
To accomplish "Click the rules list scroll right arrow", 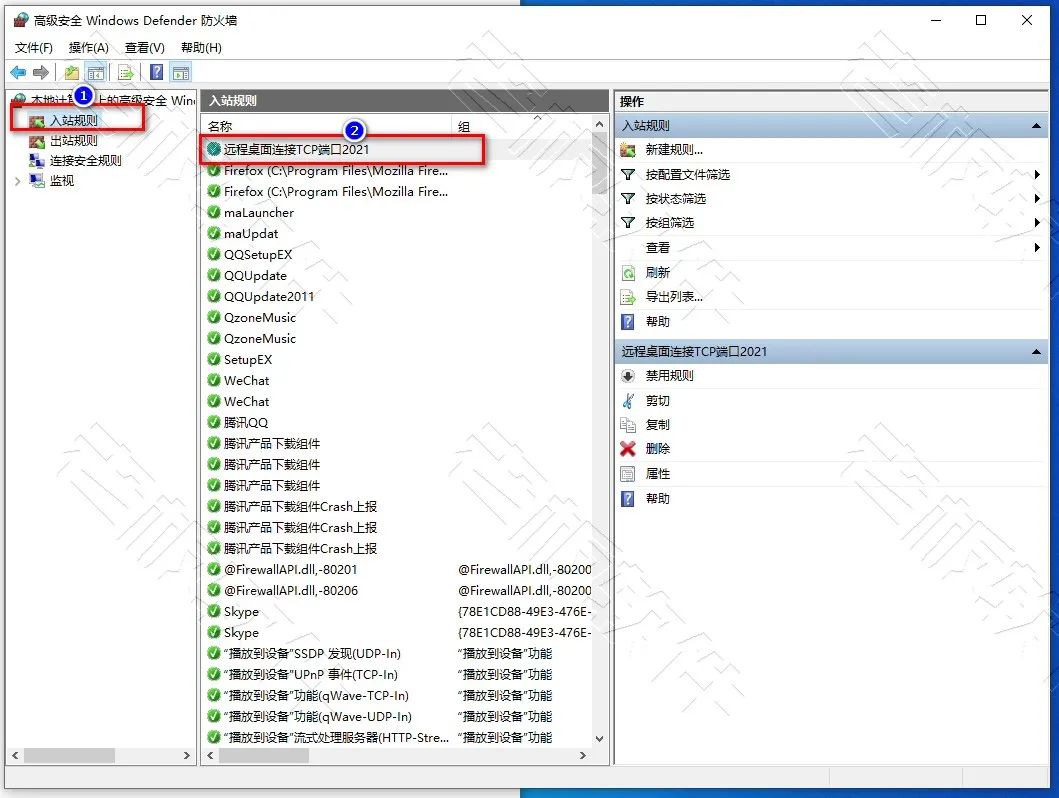I will tap(583, 755).
